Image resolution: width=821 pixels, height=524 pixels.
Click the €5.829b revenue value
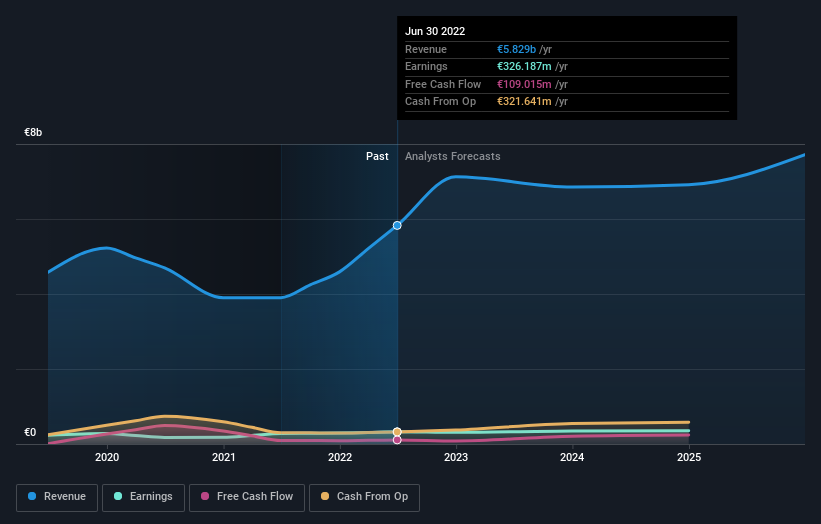516,49
